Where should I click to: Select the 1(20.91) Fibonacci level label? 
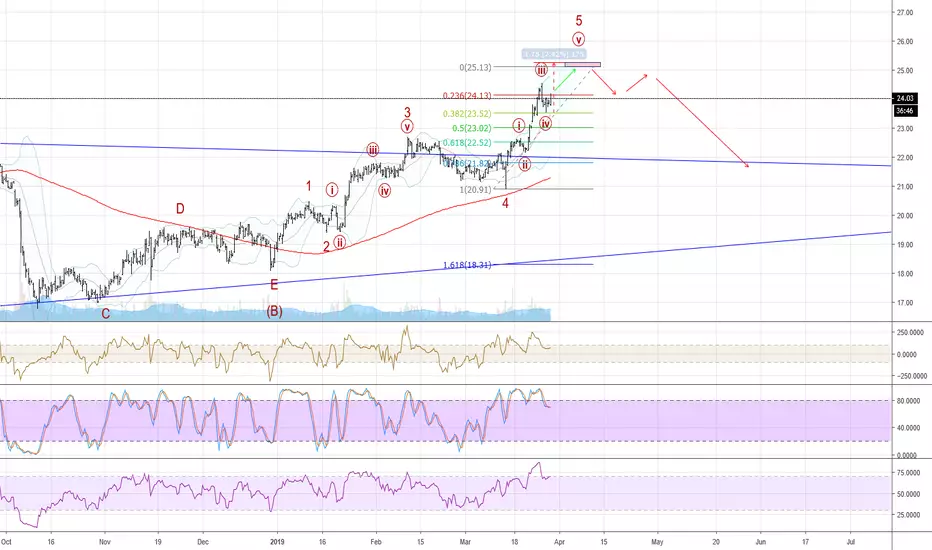[x=476, y=190]
